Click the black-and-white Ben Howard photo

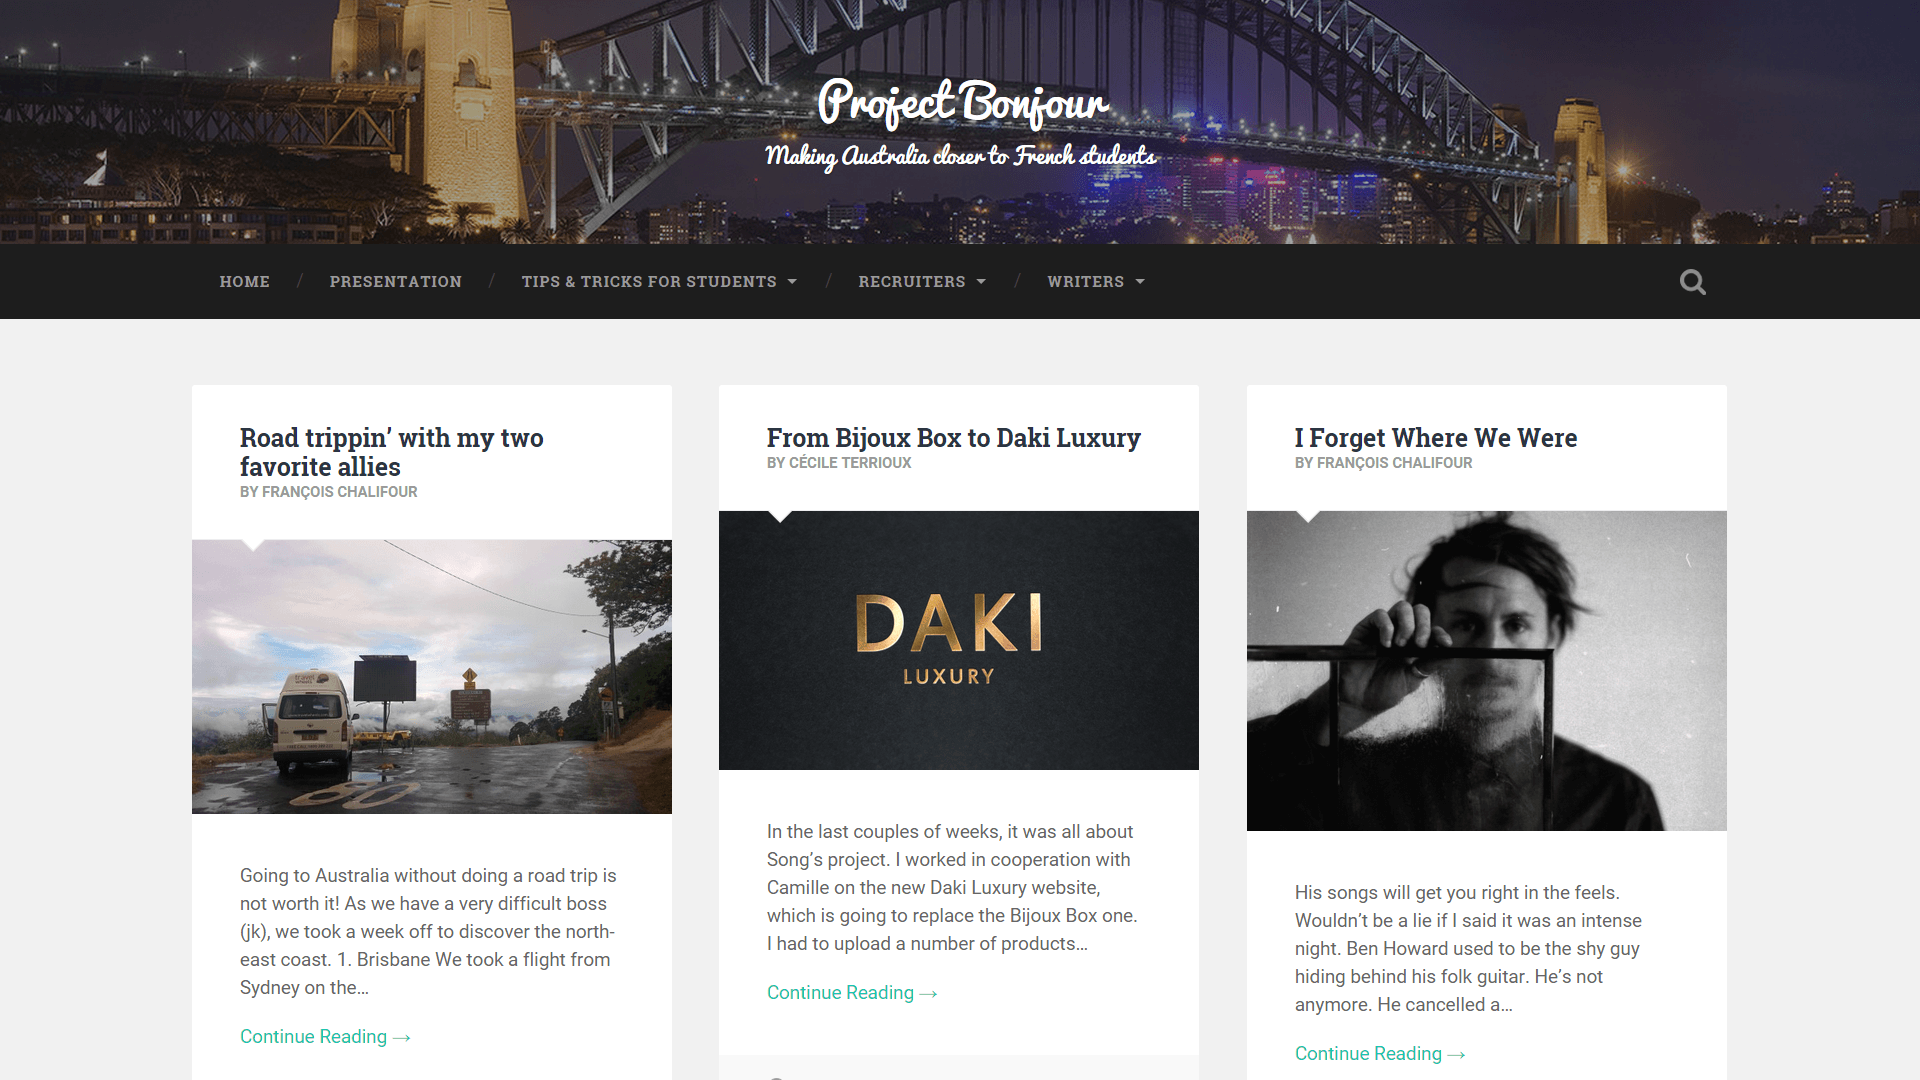click(1487, 671)
